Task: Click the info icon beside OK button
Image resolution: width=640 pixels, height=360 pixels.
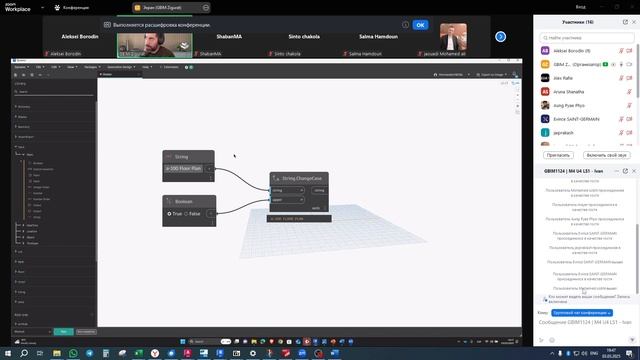Action: (x=405, y=25)
